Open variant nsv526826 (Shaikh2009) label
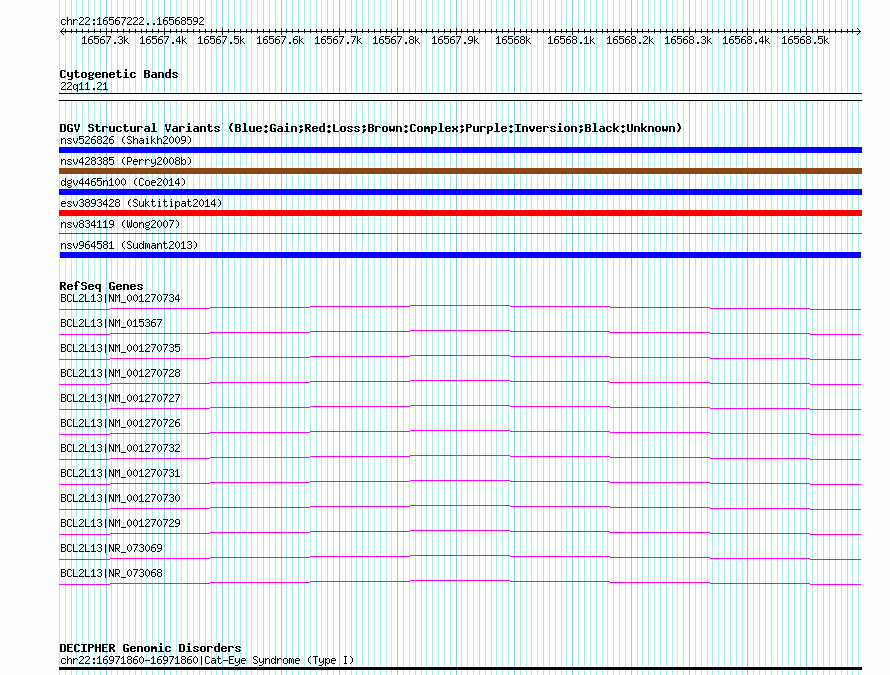The width and height of the screenshot is (890, 675). pyautogui.click(x=126, y=140)
